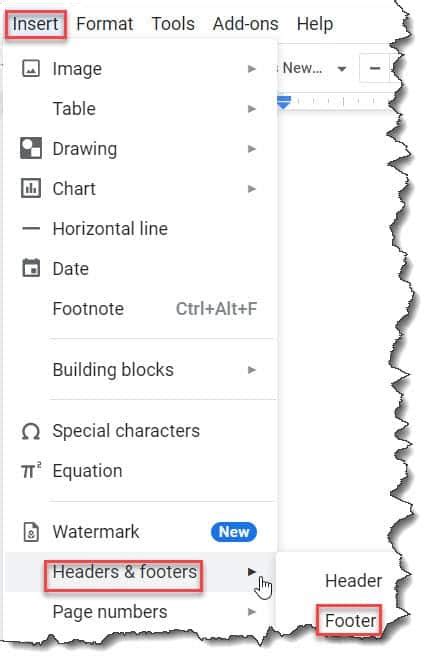Expand the Table submenu arrow

coord(252,109)
